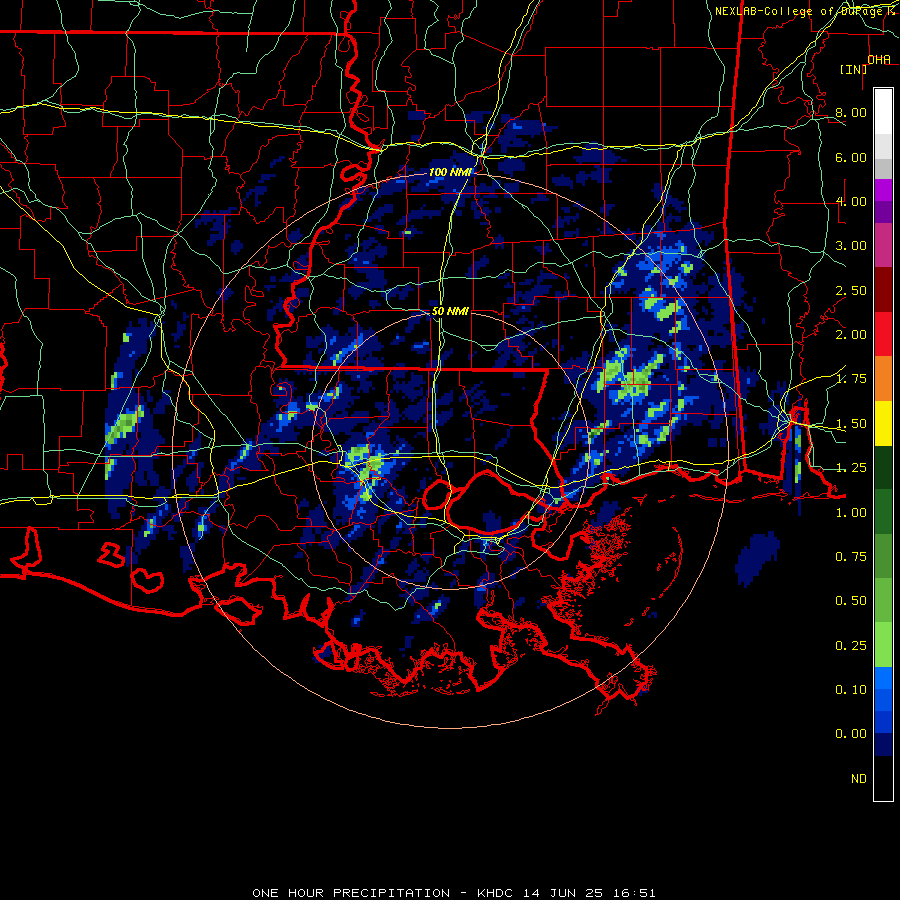Click the 'ND' legend label
Screen dimensions: 900x900
coord(859,779)
